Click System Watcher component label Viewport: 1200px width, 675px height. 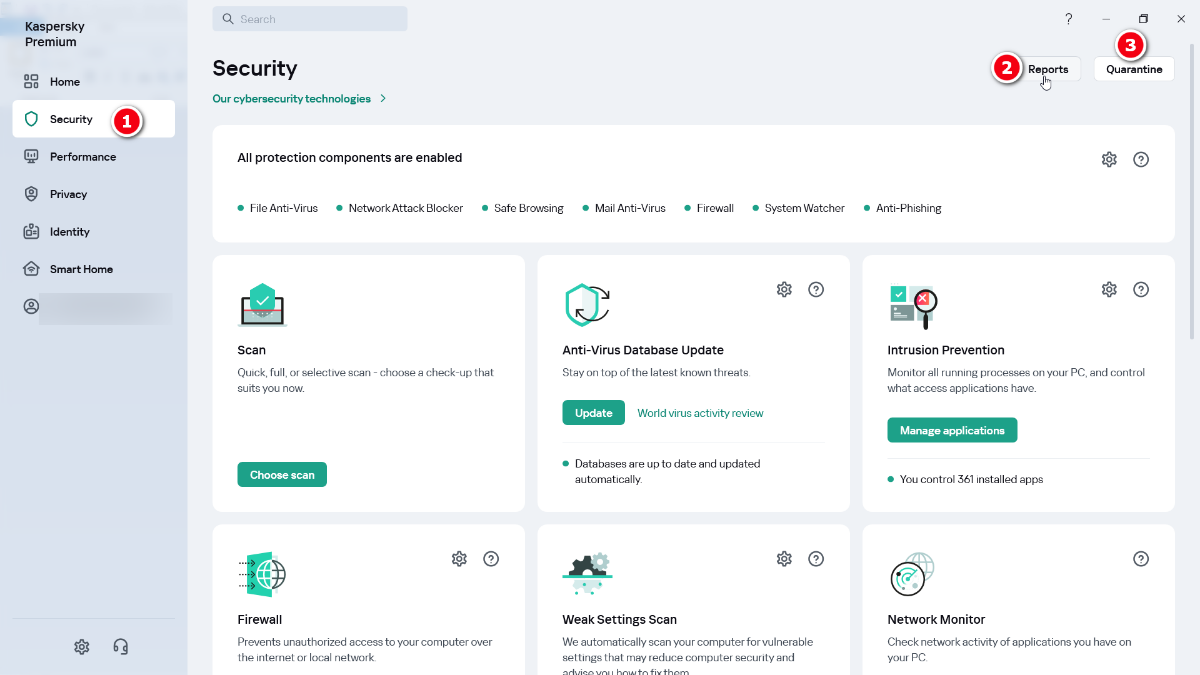click(805, 208)
